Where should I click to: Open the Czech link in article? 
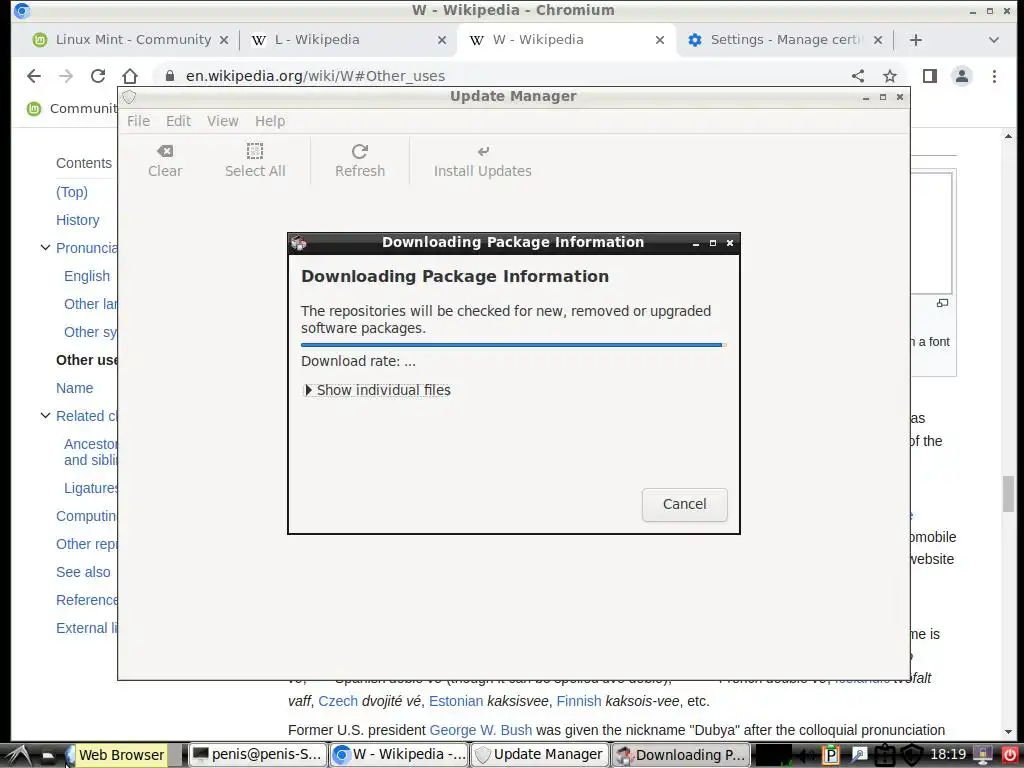(x=338, y=701)
